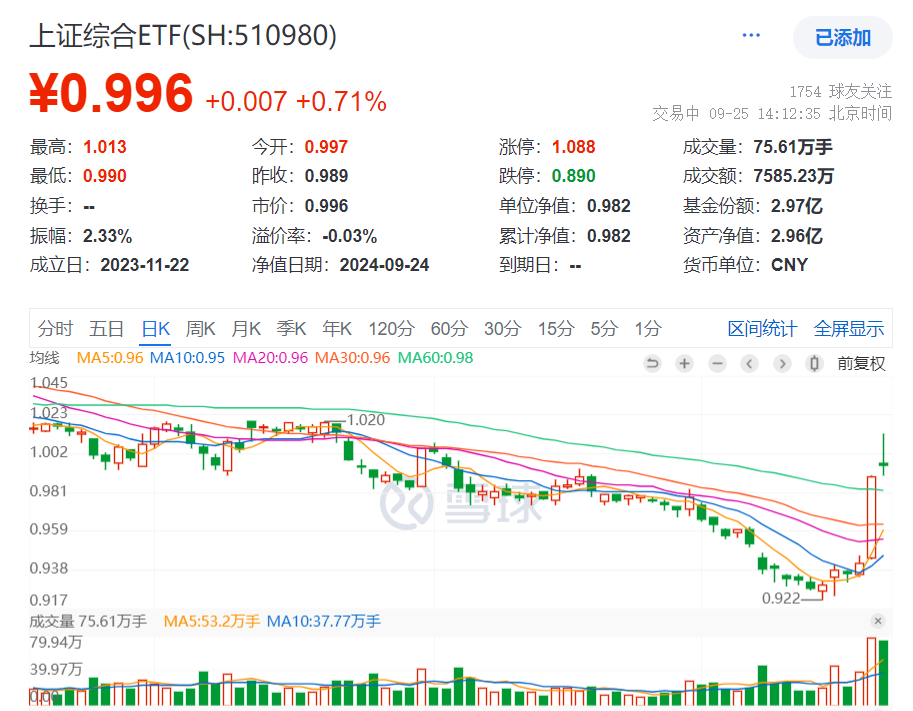
Task: Move chart left with the left chevron
Action: click(x=749, y=364)
